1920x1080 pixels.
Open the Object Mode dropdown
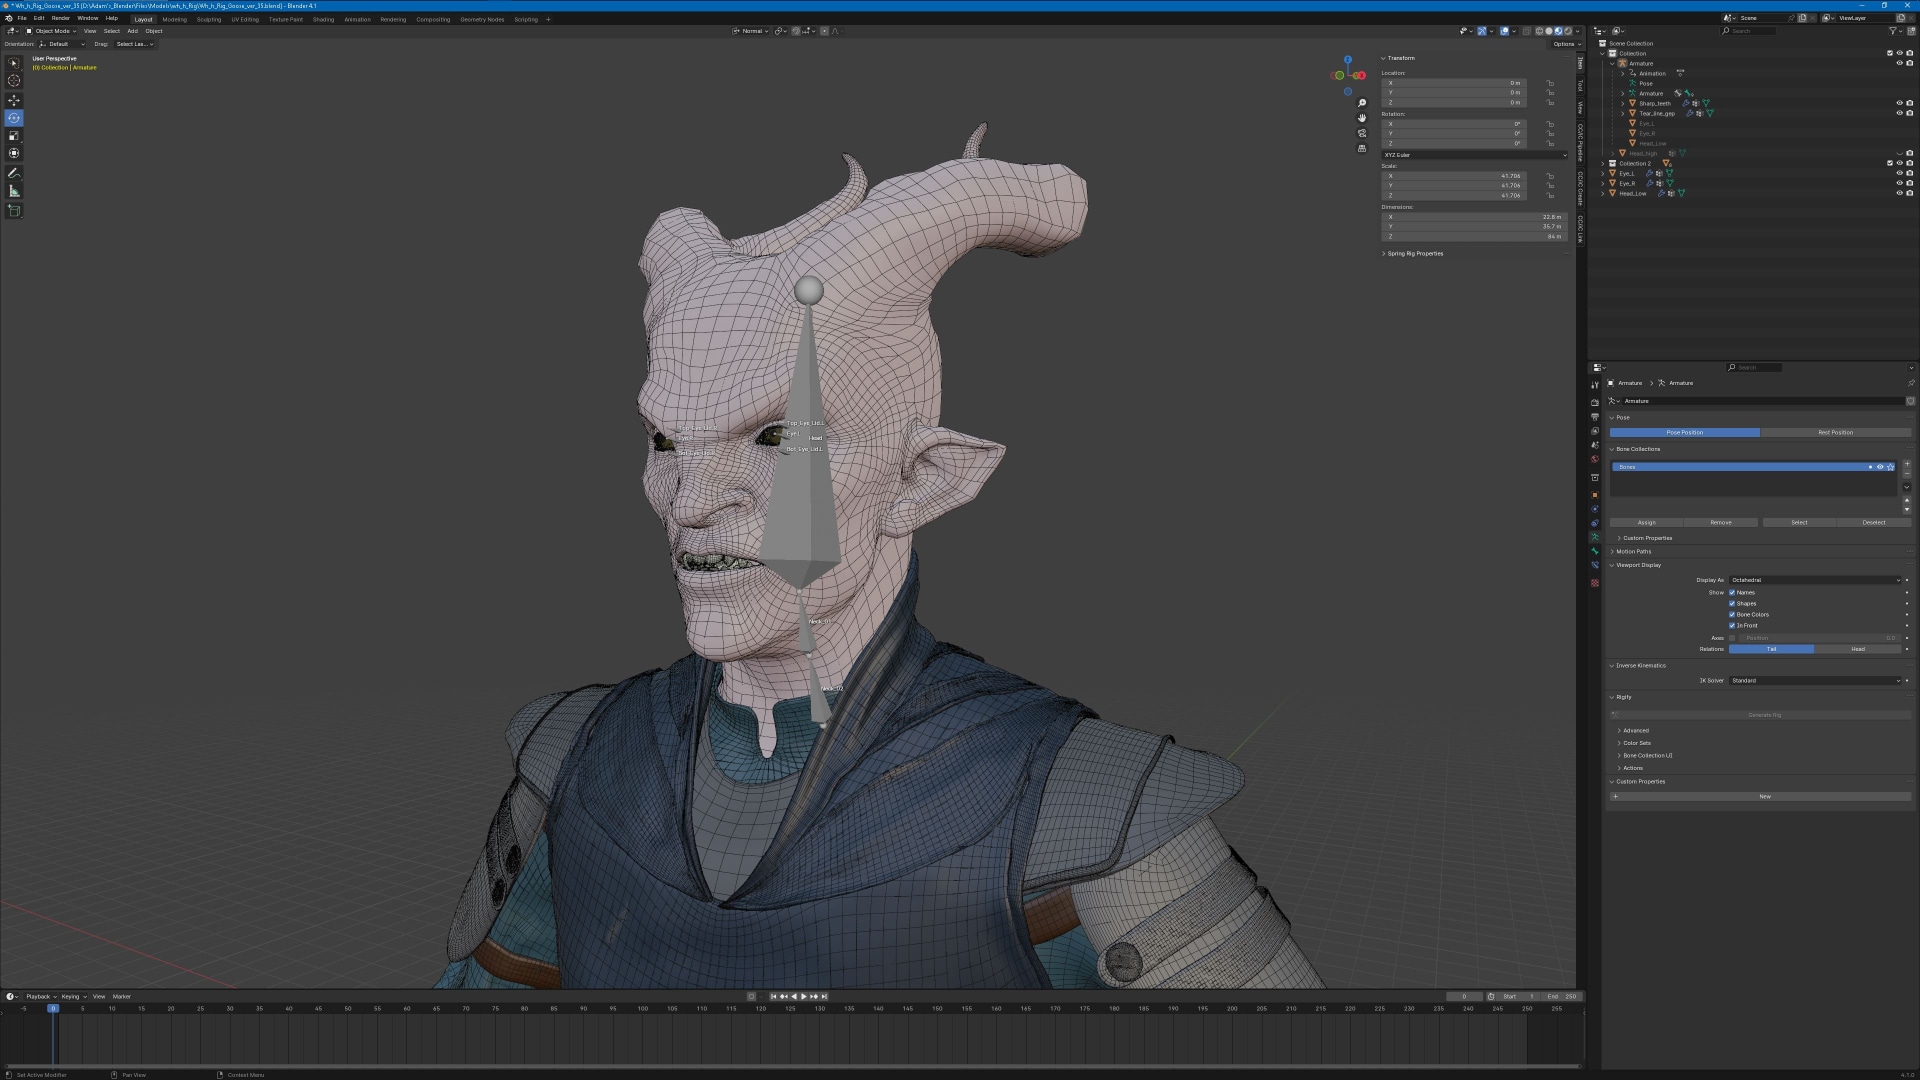point(52,31)
